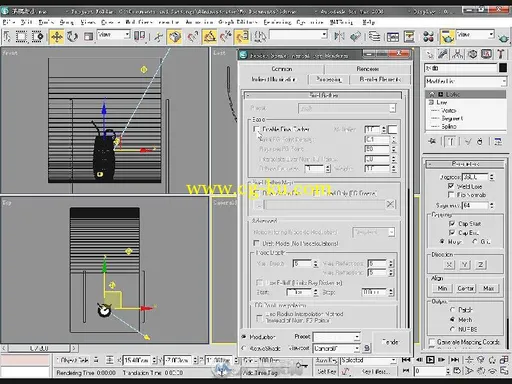The height and width of the screenshot is (384, 512).
Task: Switch to the Utilities command panel
Action: (x=501, y=54)
